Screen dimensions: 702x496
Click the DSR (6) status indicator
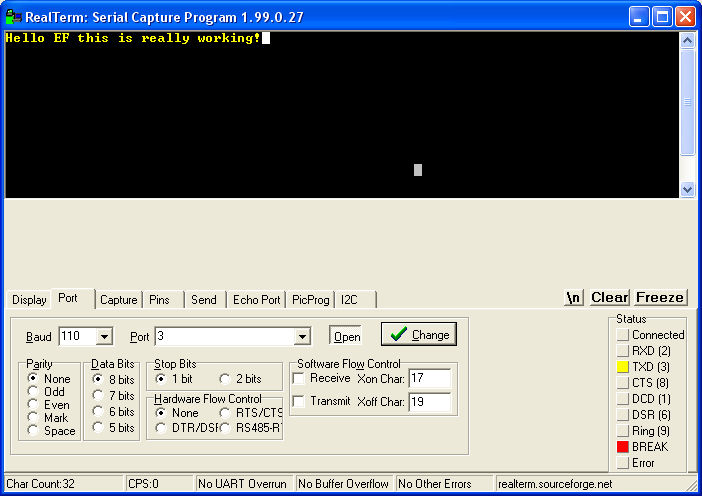click(x=622, y=415)
